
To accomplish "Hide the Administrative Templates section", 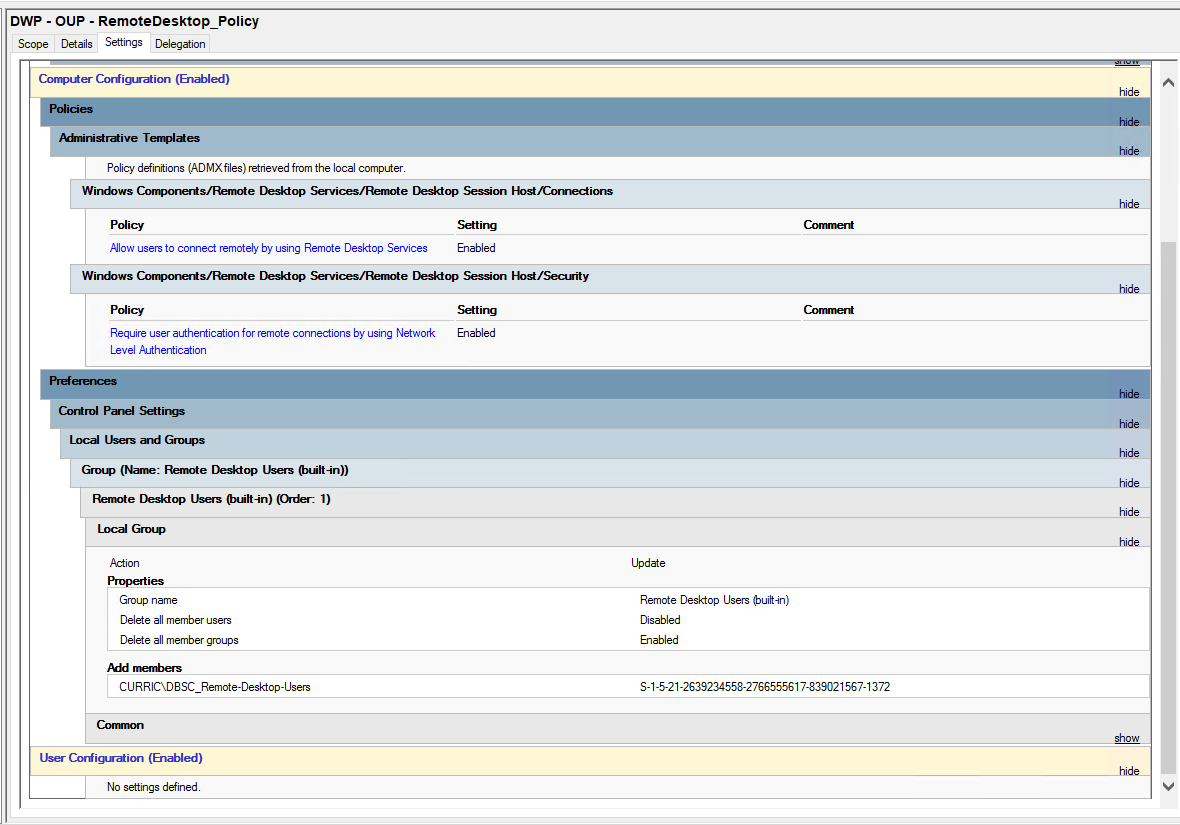I will 1128,151.
